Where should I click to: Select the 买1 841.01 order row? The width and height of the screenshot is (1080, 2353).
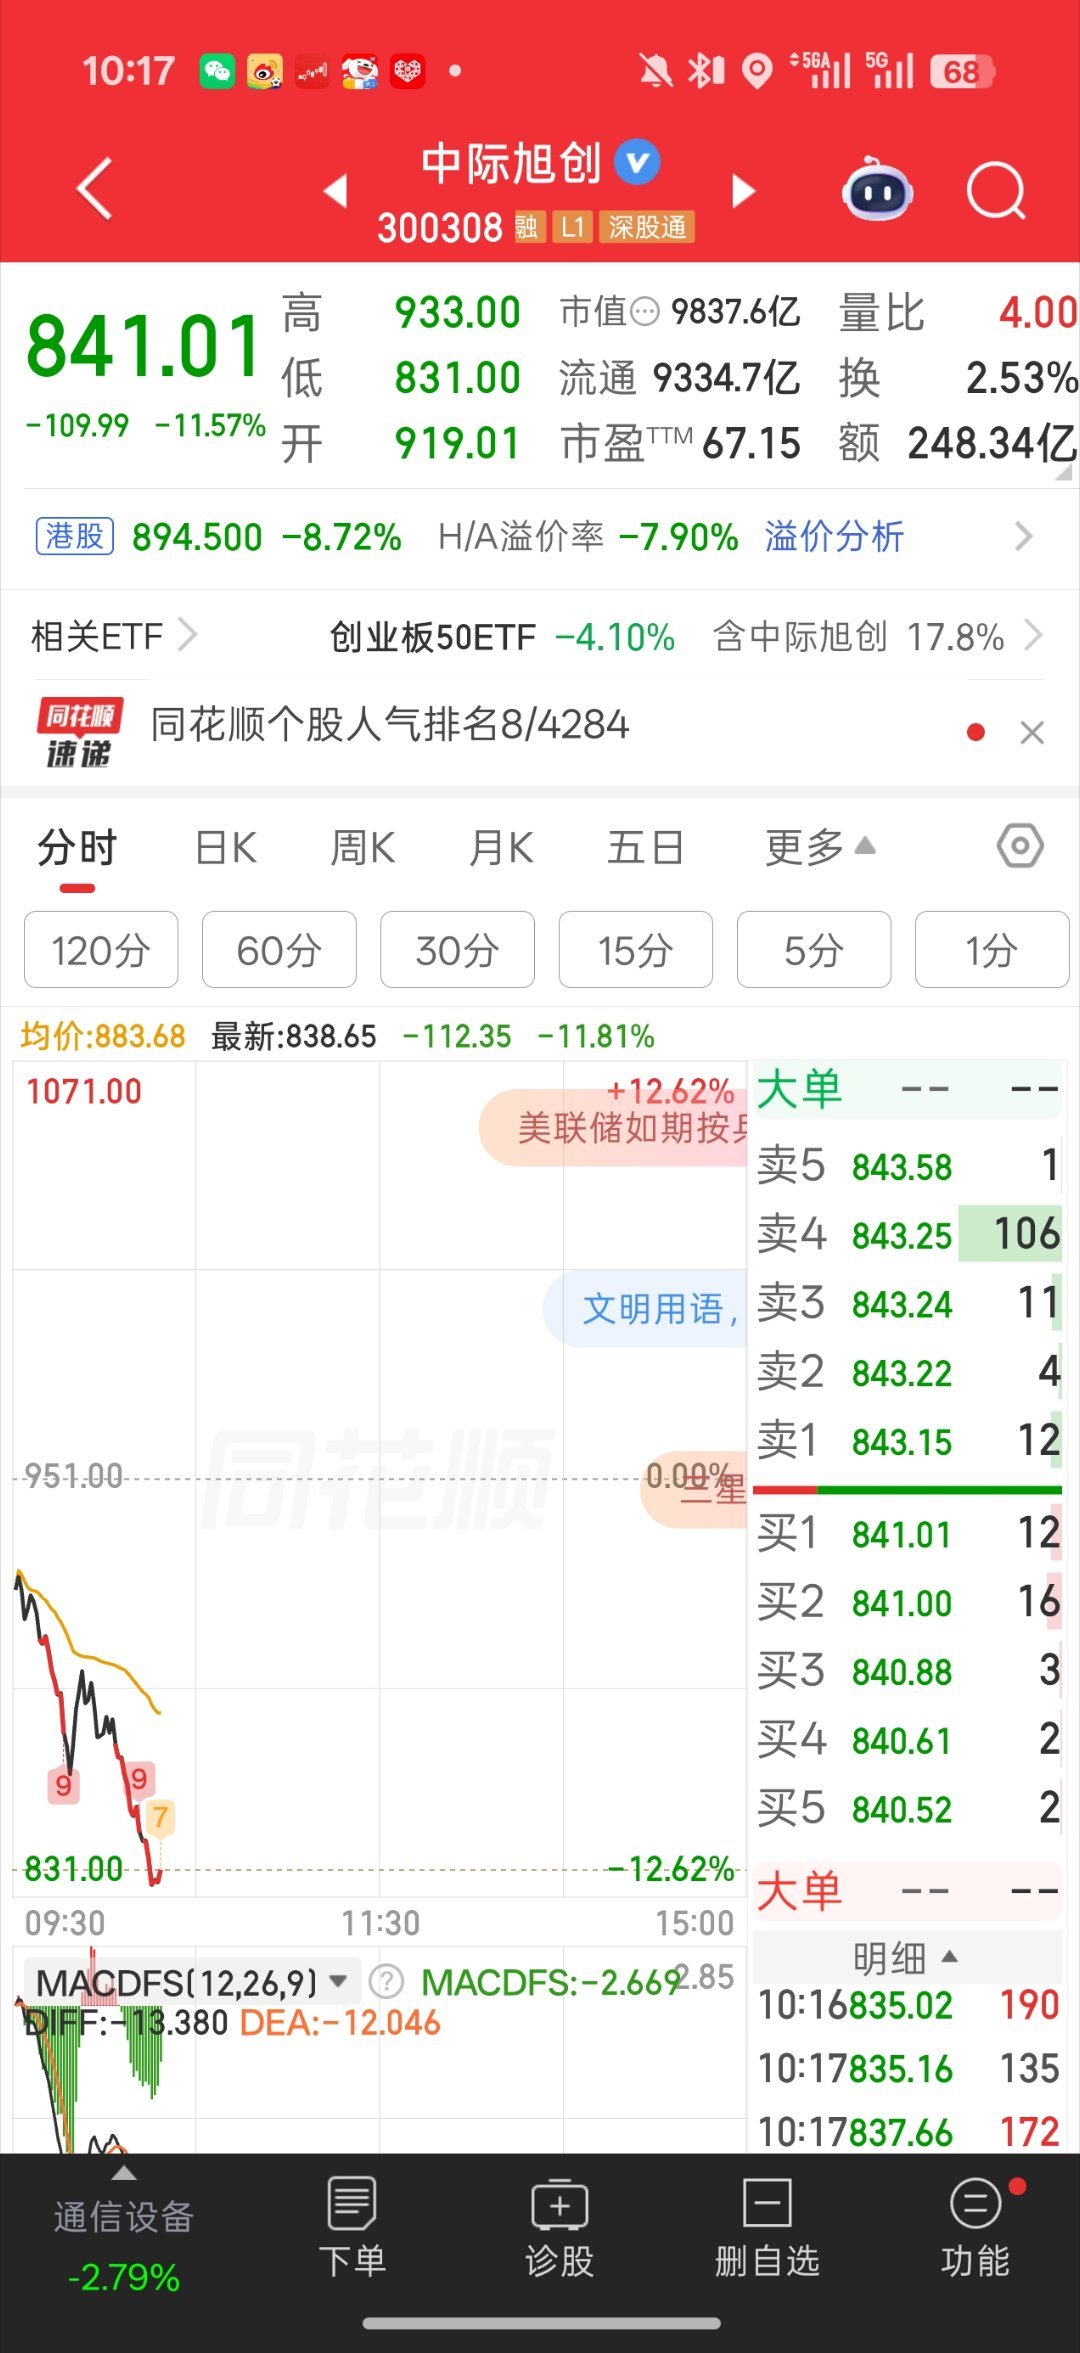[x=907, y=1533]
